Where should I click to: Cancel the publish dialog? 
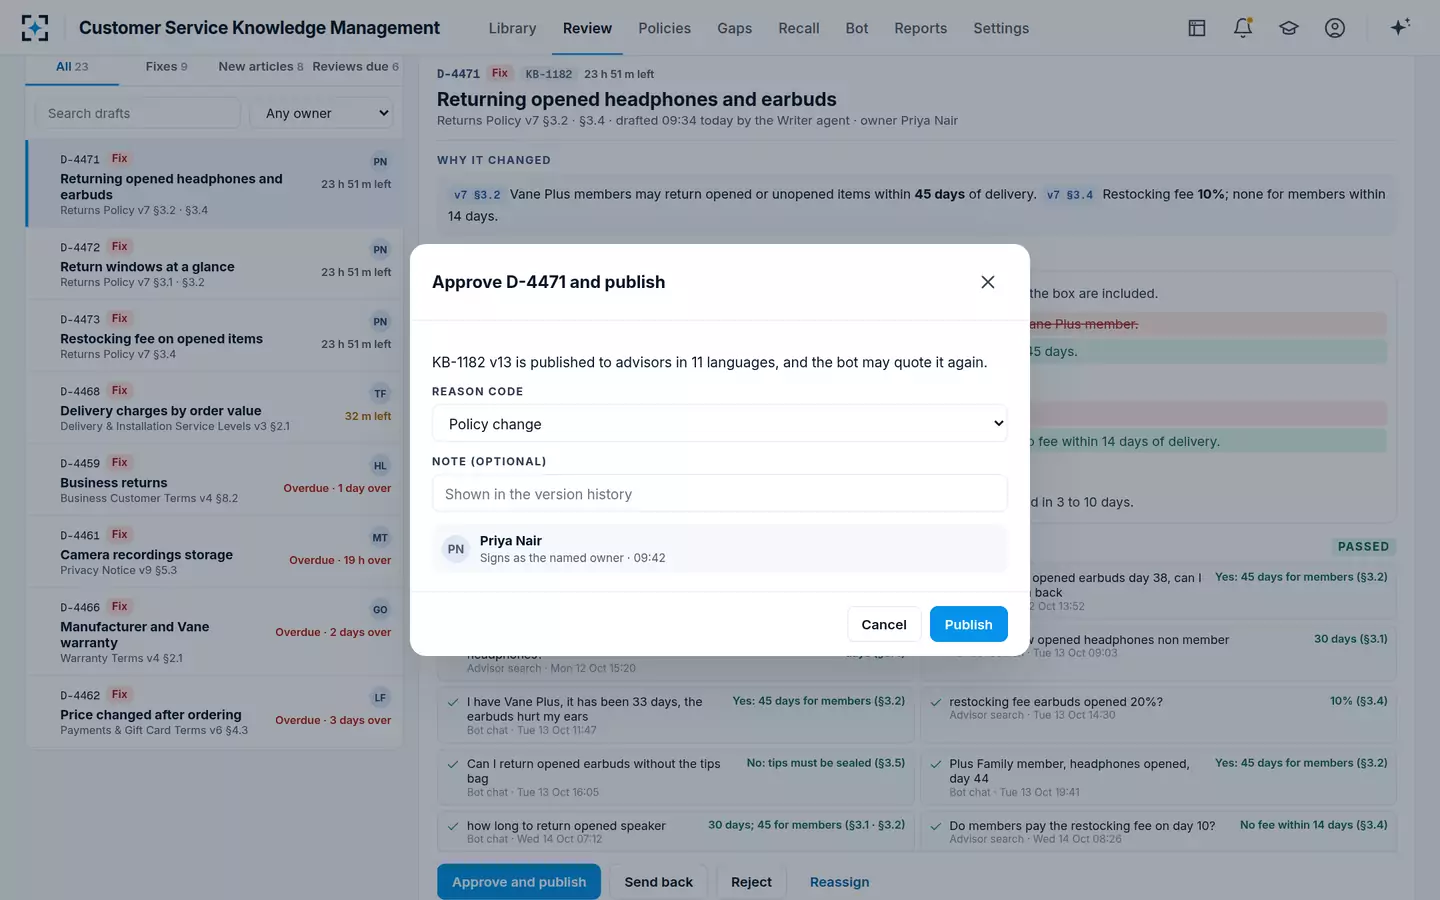(884, 624)
